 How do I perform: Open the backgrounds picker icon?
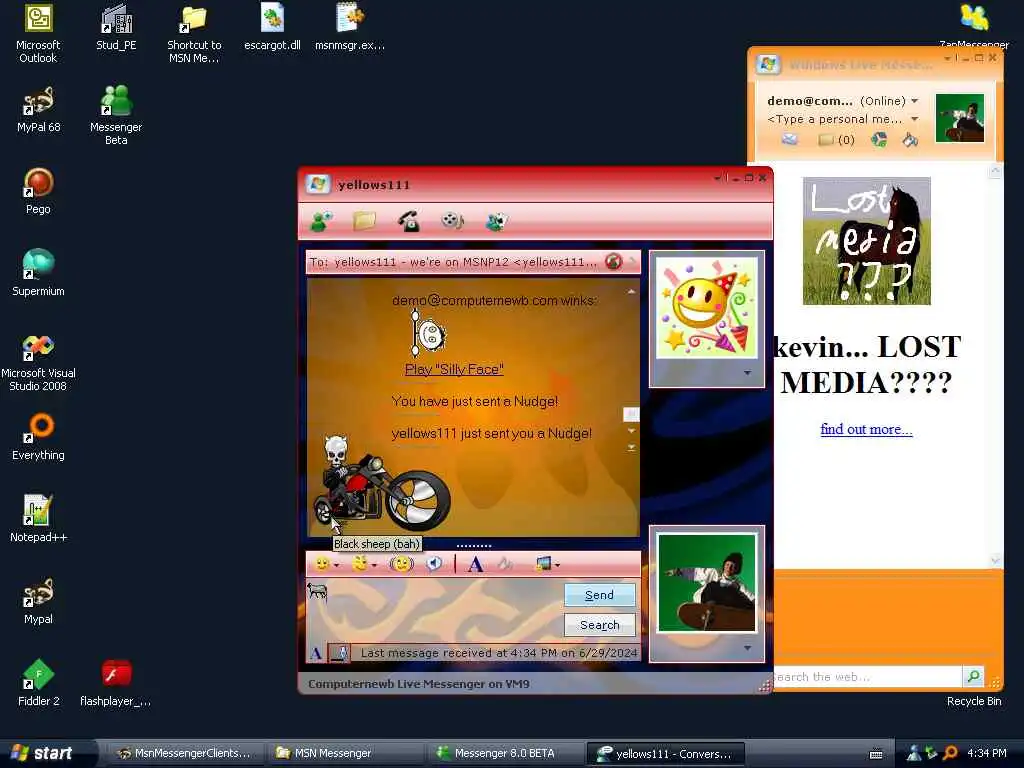[x=543, y=564]
